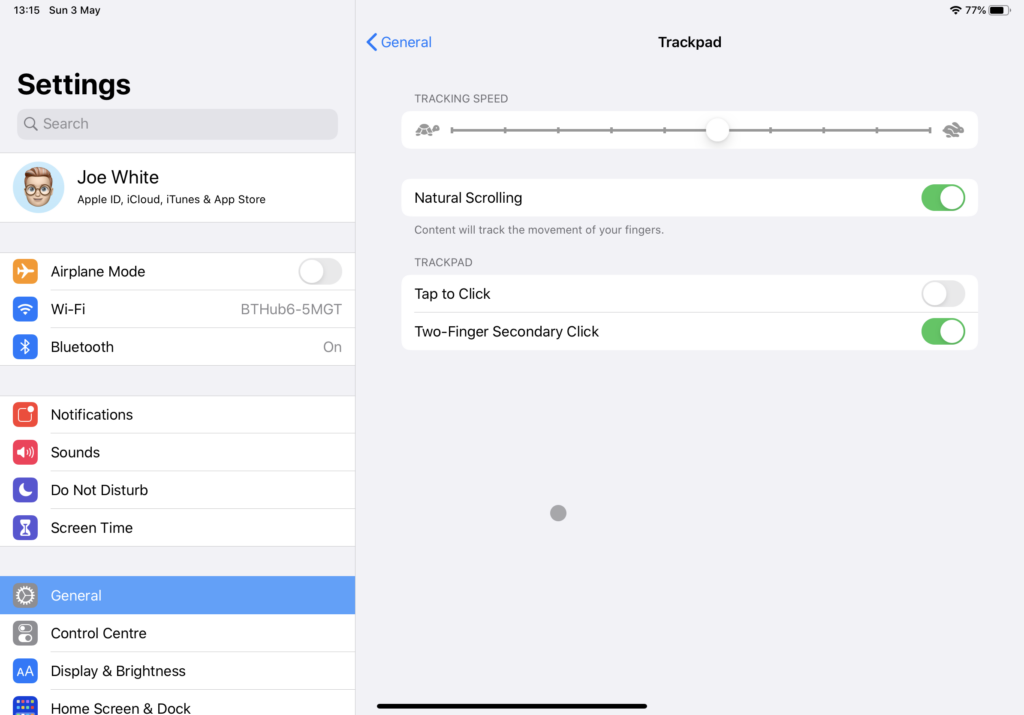Disable Natural Scrolling
The height and width of the screenshot is (715, 1024).
click(x=943, y=197)
